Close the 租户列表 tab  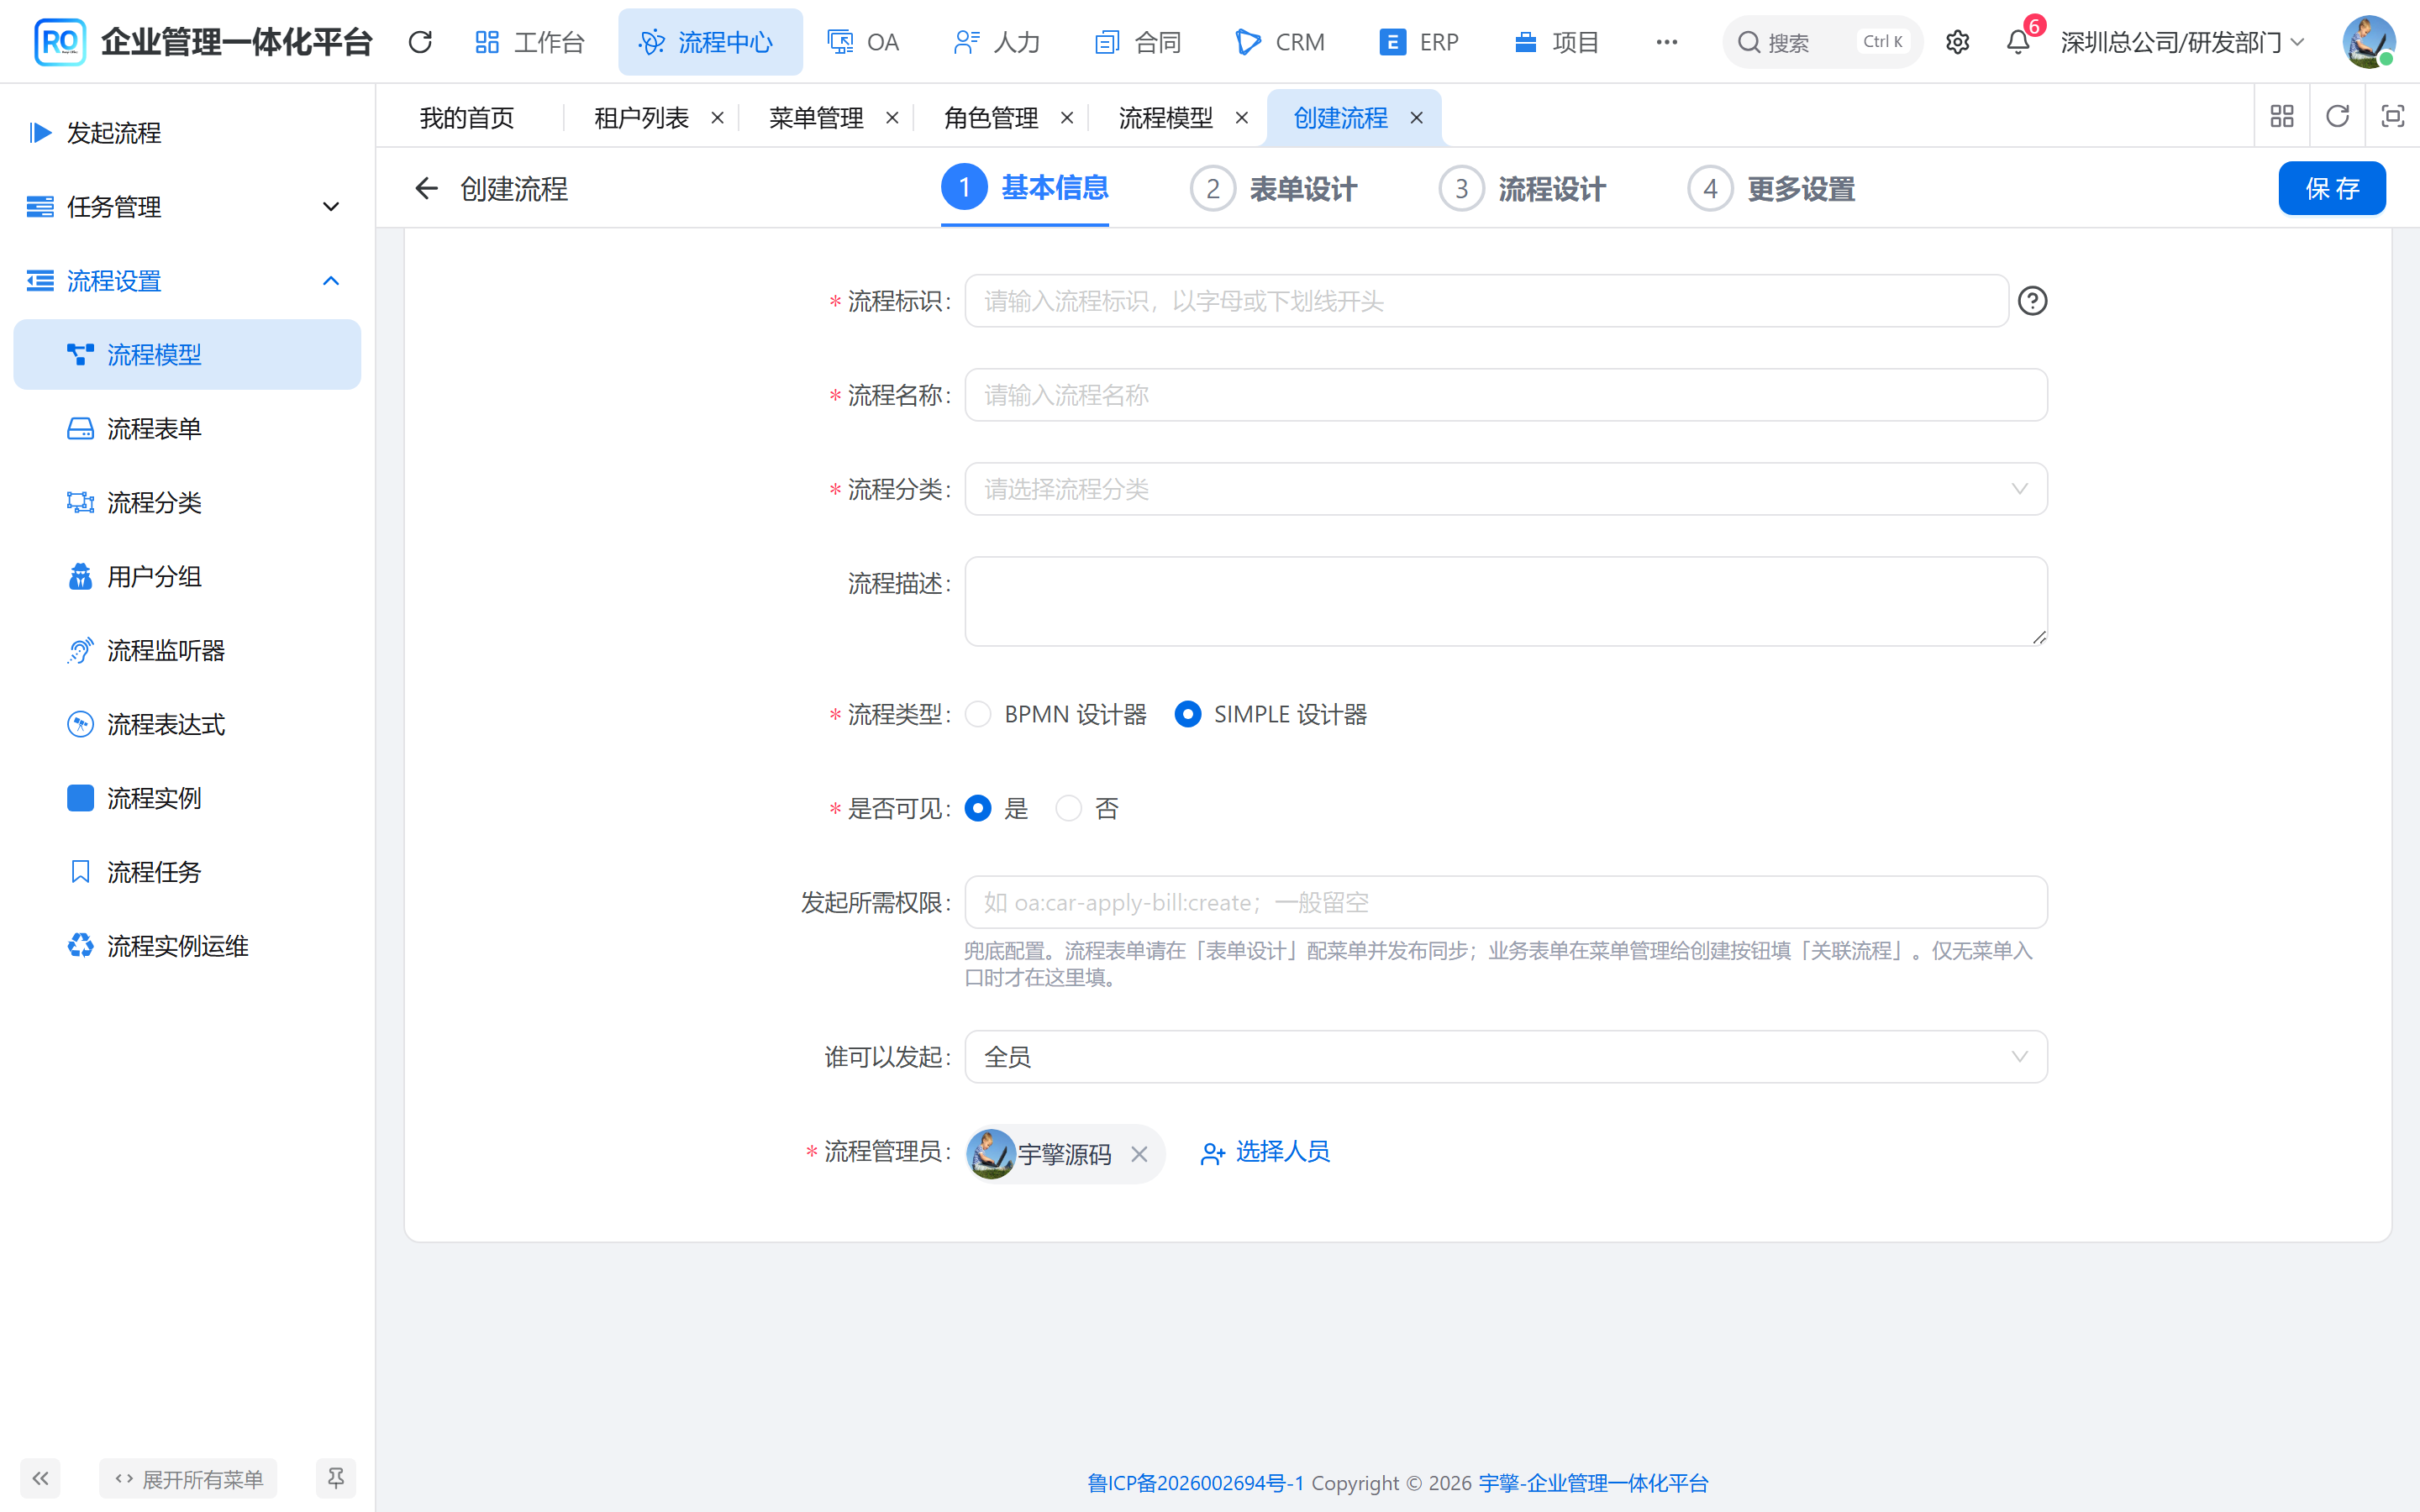717,118
